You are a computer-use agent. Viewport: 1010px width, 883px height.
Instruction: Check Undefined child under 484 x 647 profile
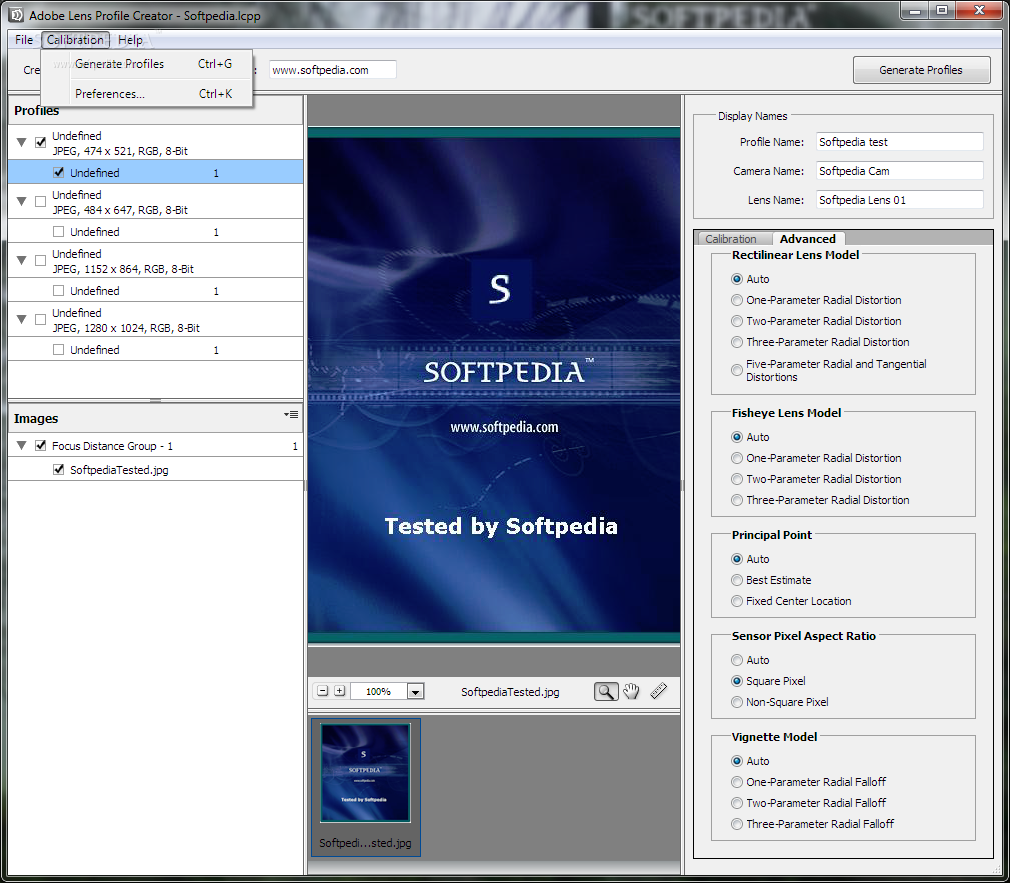click(59, 232)
